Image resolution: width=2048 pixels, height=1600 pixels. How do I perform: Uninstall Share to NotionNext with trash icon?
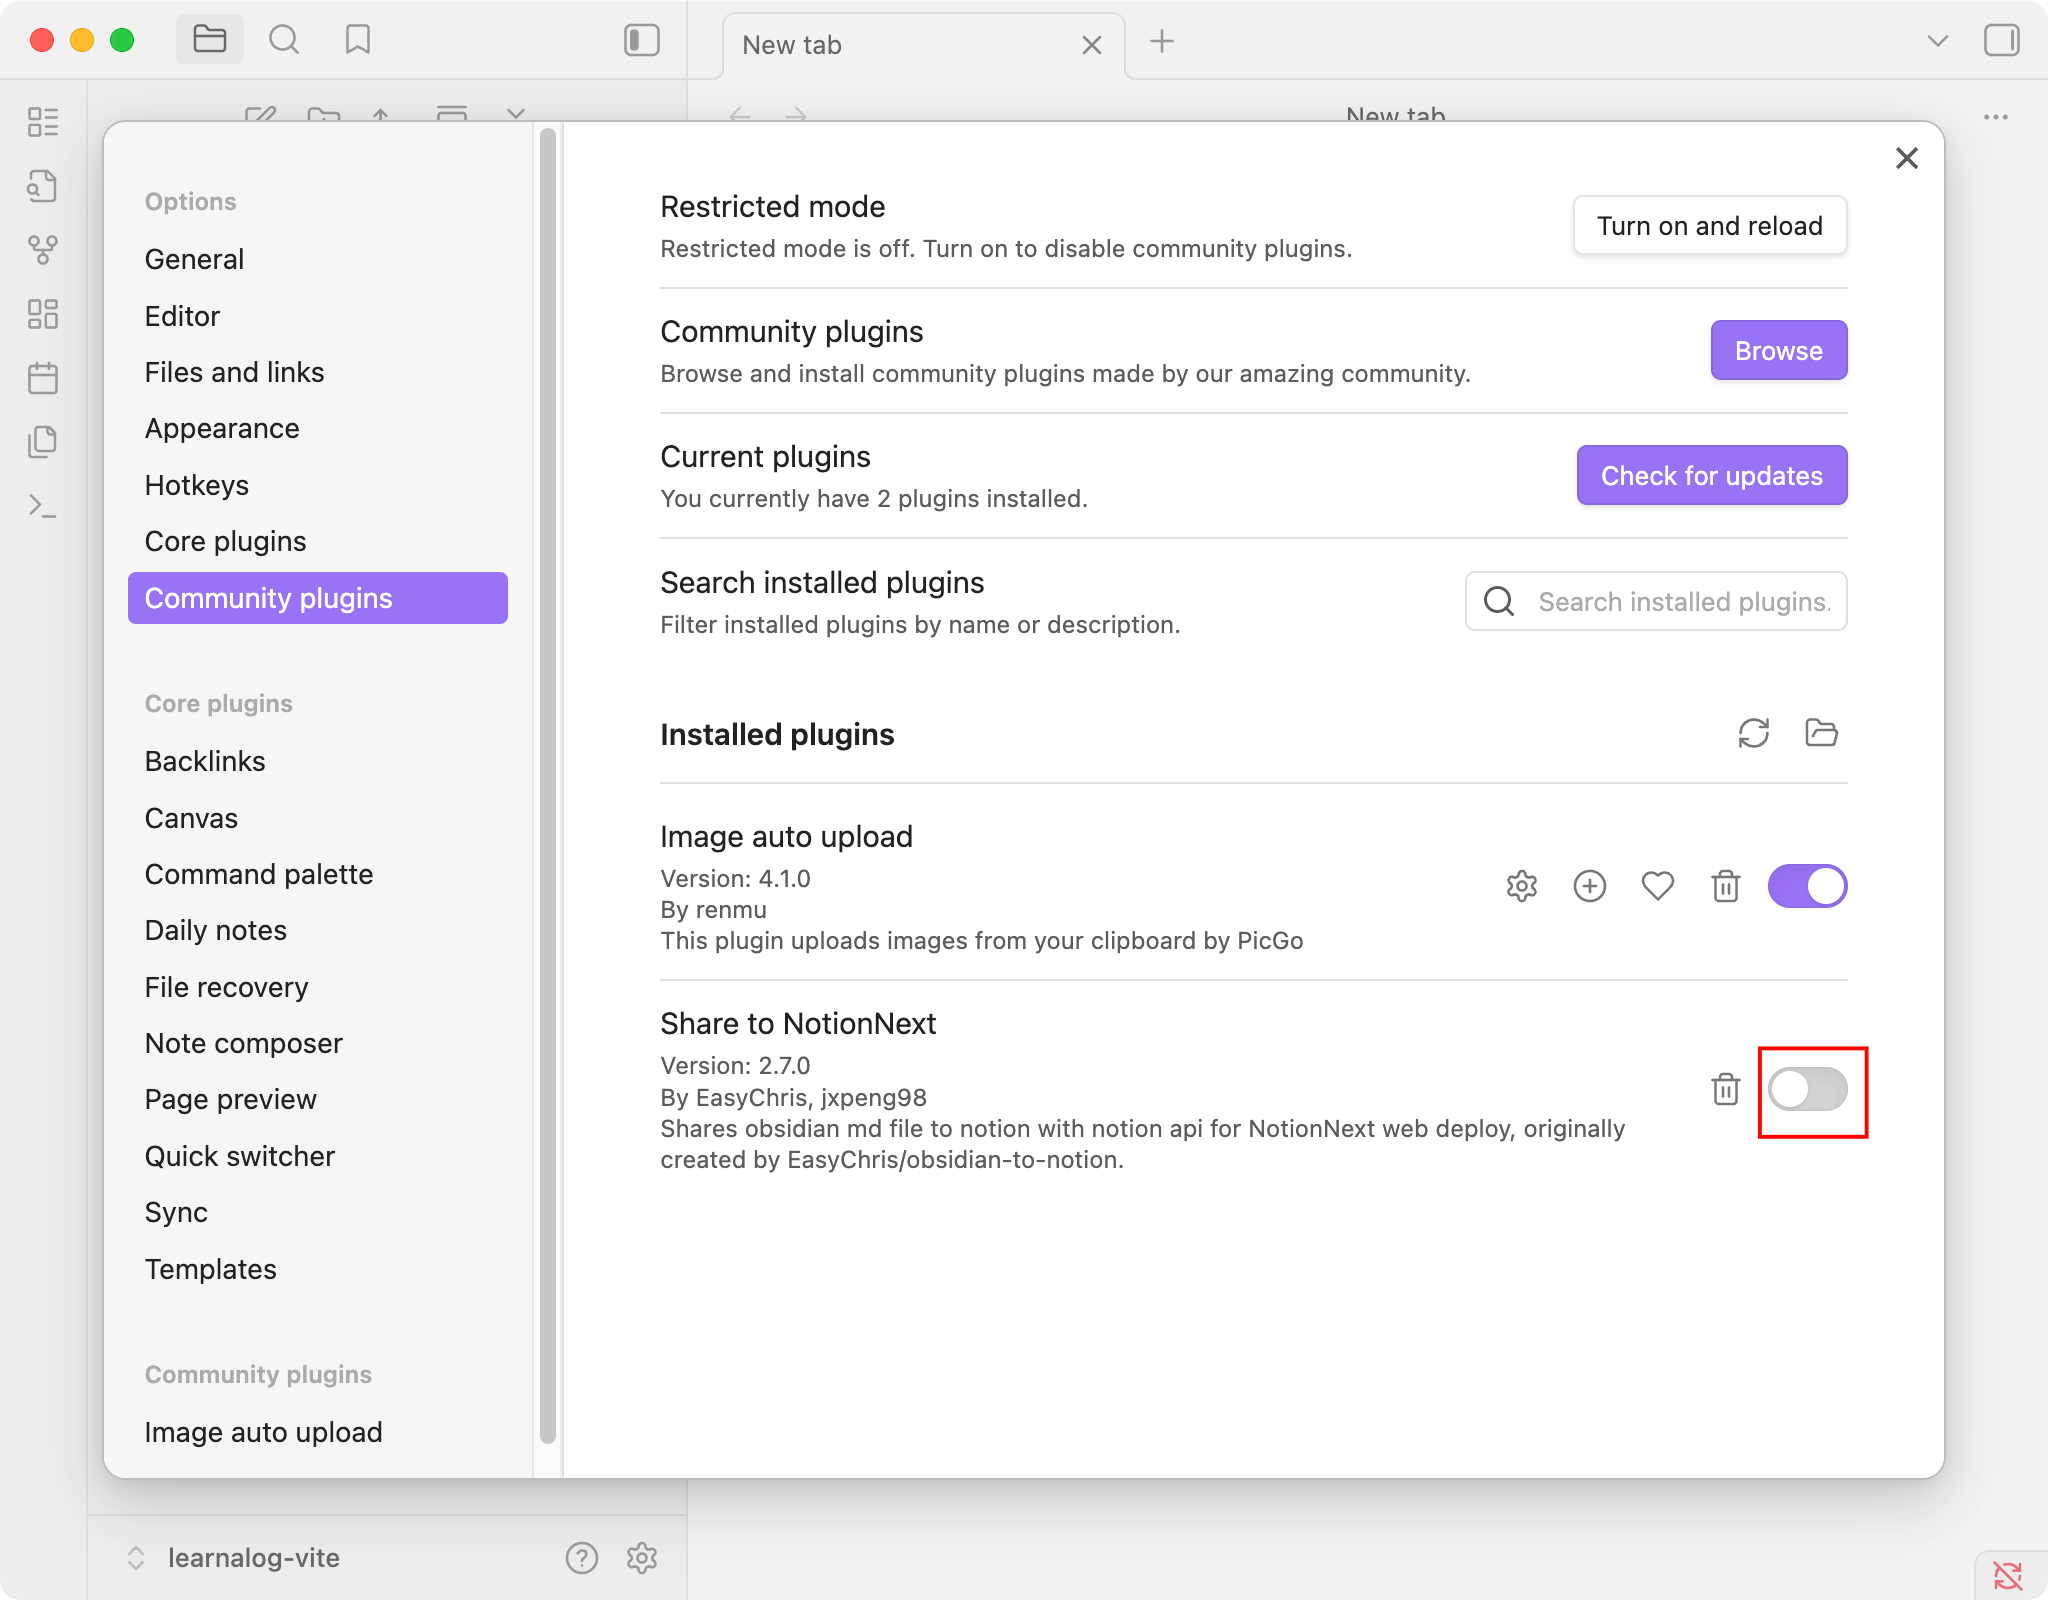click(x=1725, y=1089)
